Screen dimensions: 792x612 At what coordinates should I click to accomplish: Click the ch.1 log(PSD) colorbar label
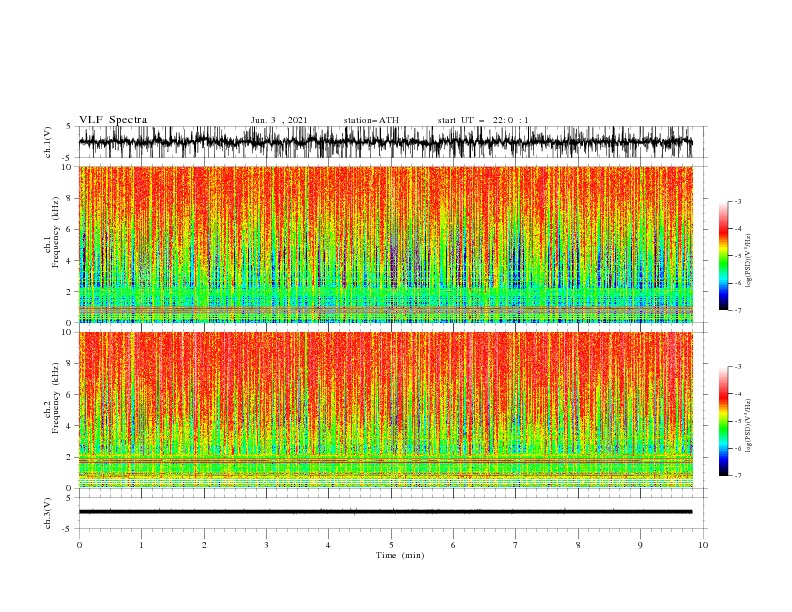pyautogui.click(x=748, y=261)
